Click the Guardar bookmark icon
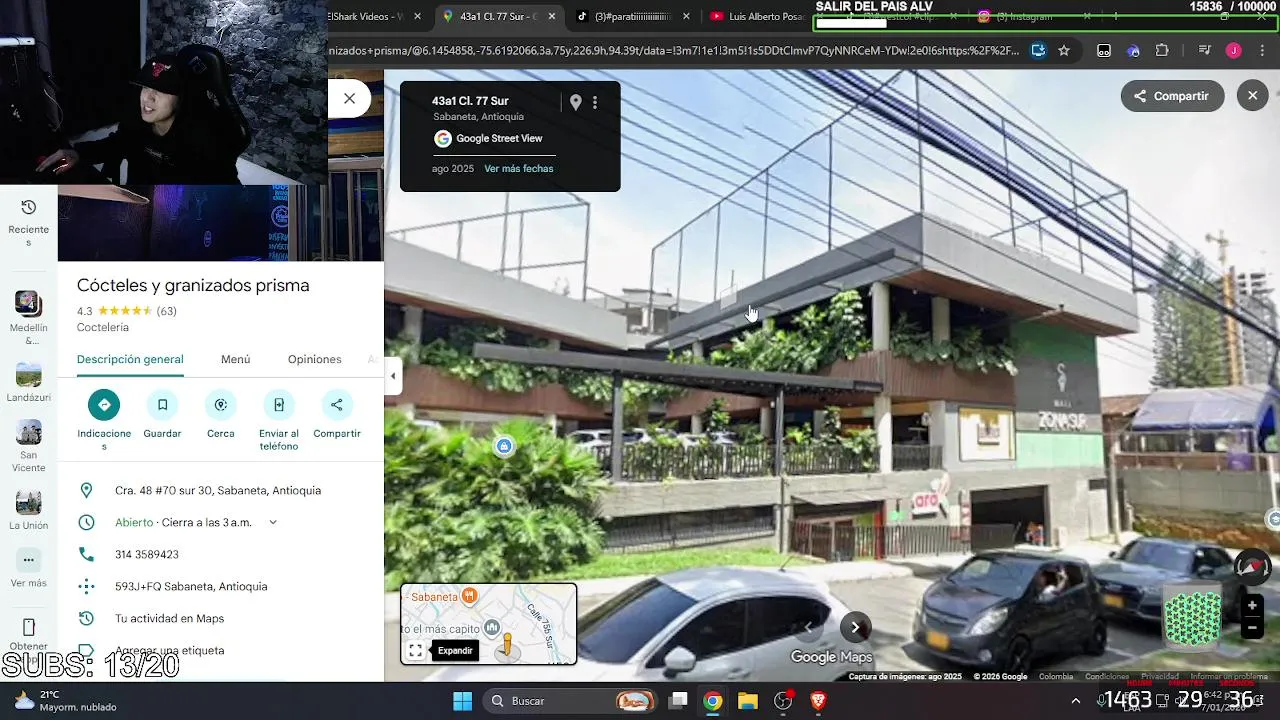Screen dimensions: 1280x720 click(x=162, y=404)
